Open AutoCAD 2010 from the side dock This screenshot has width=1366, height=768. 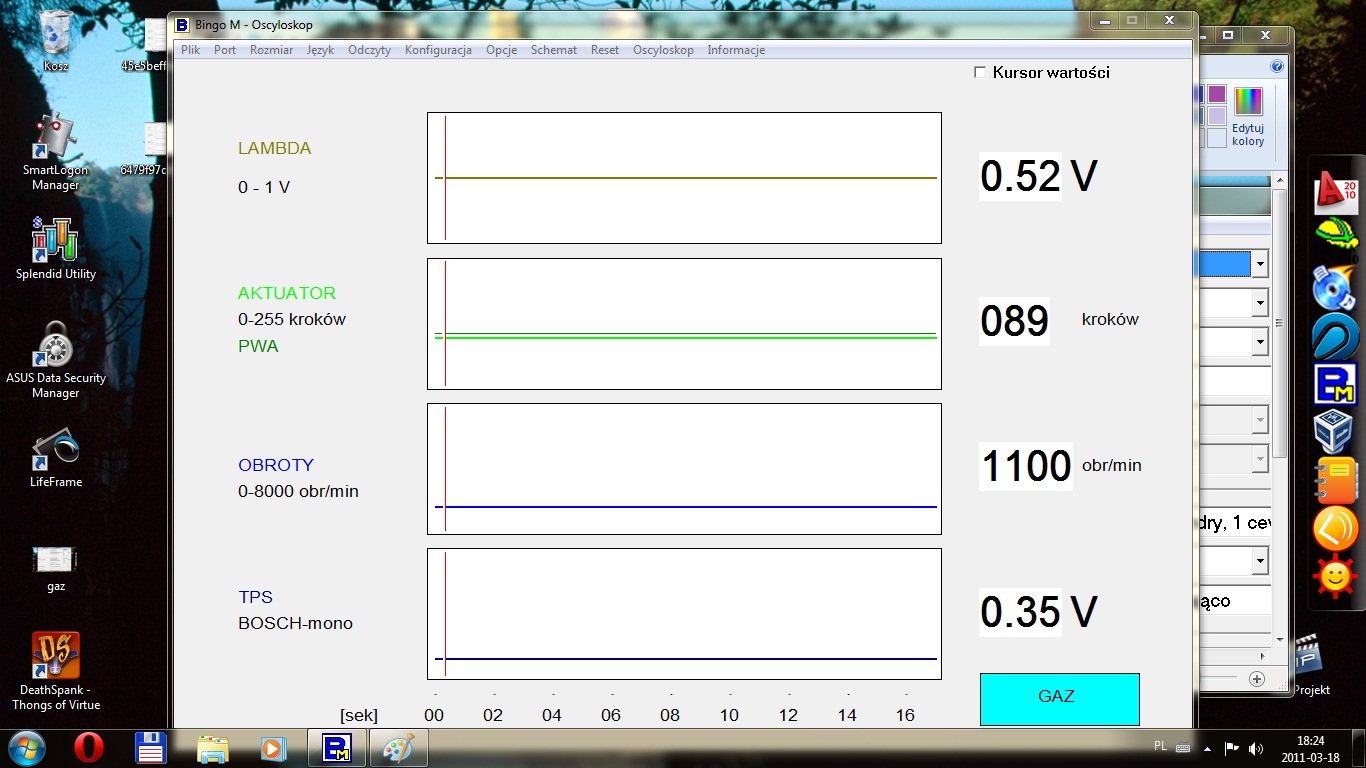[1335, 193]
